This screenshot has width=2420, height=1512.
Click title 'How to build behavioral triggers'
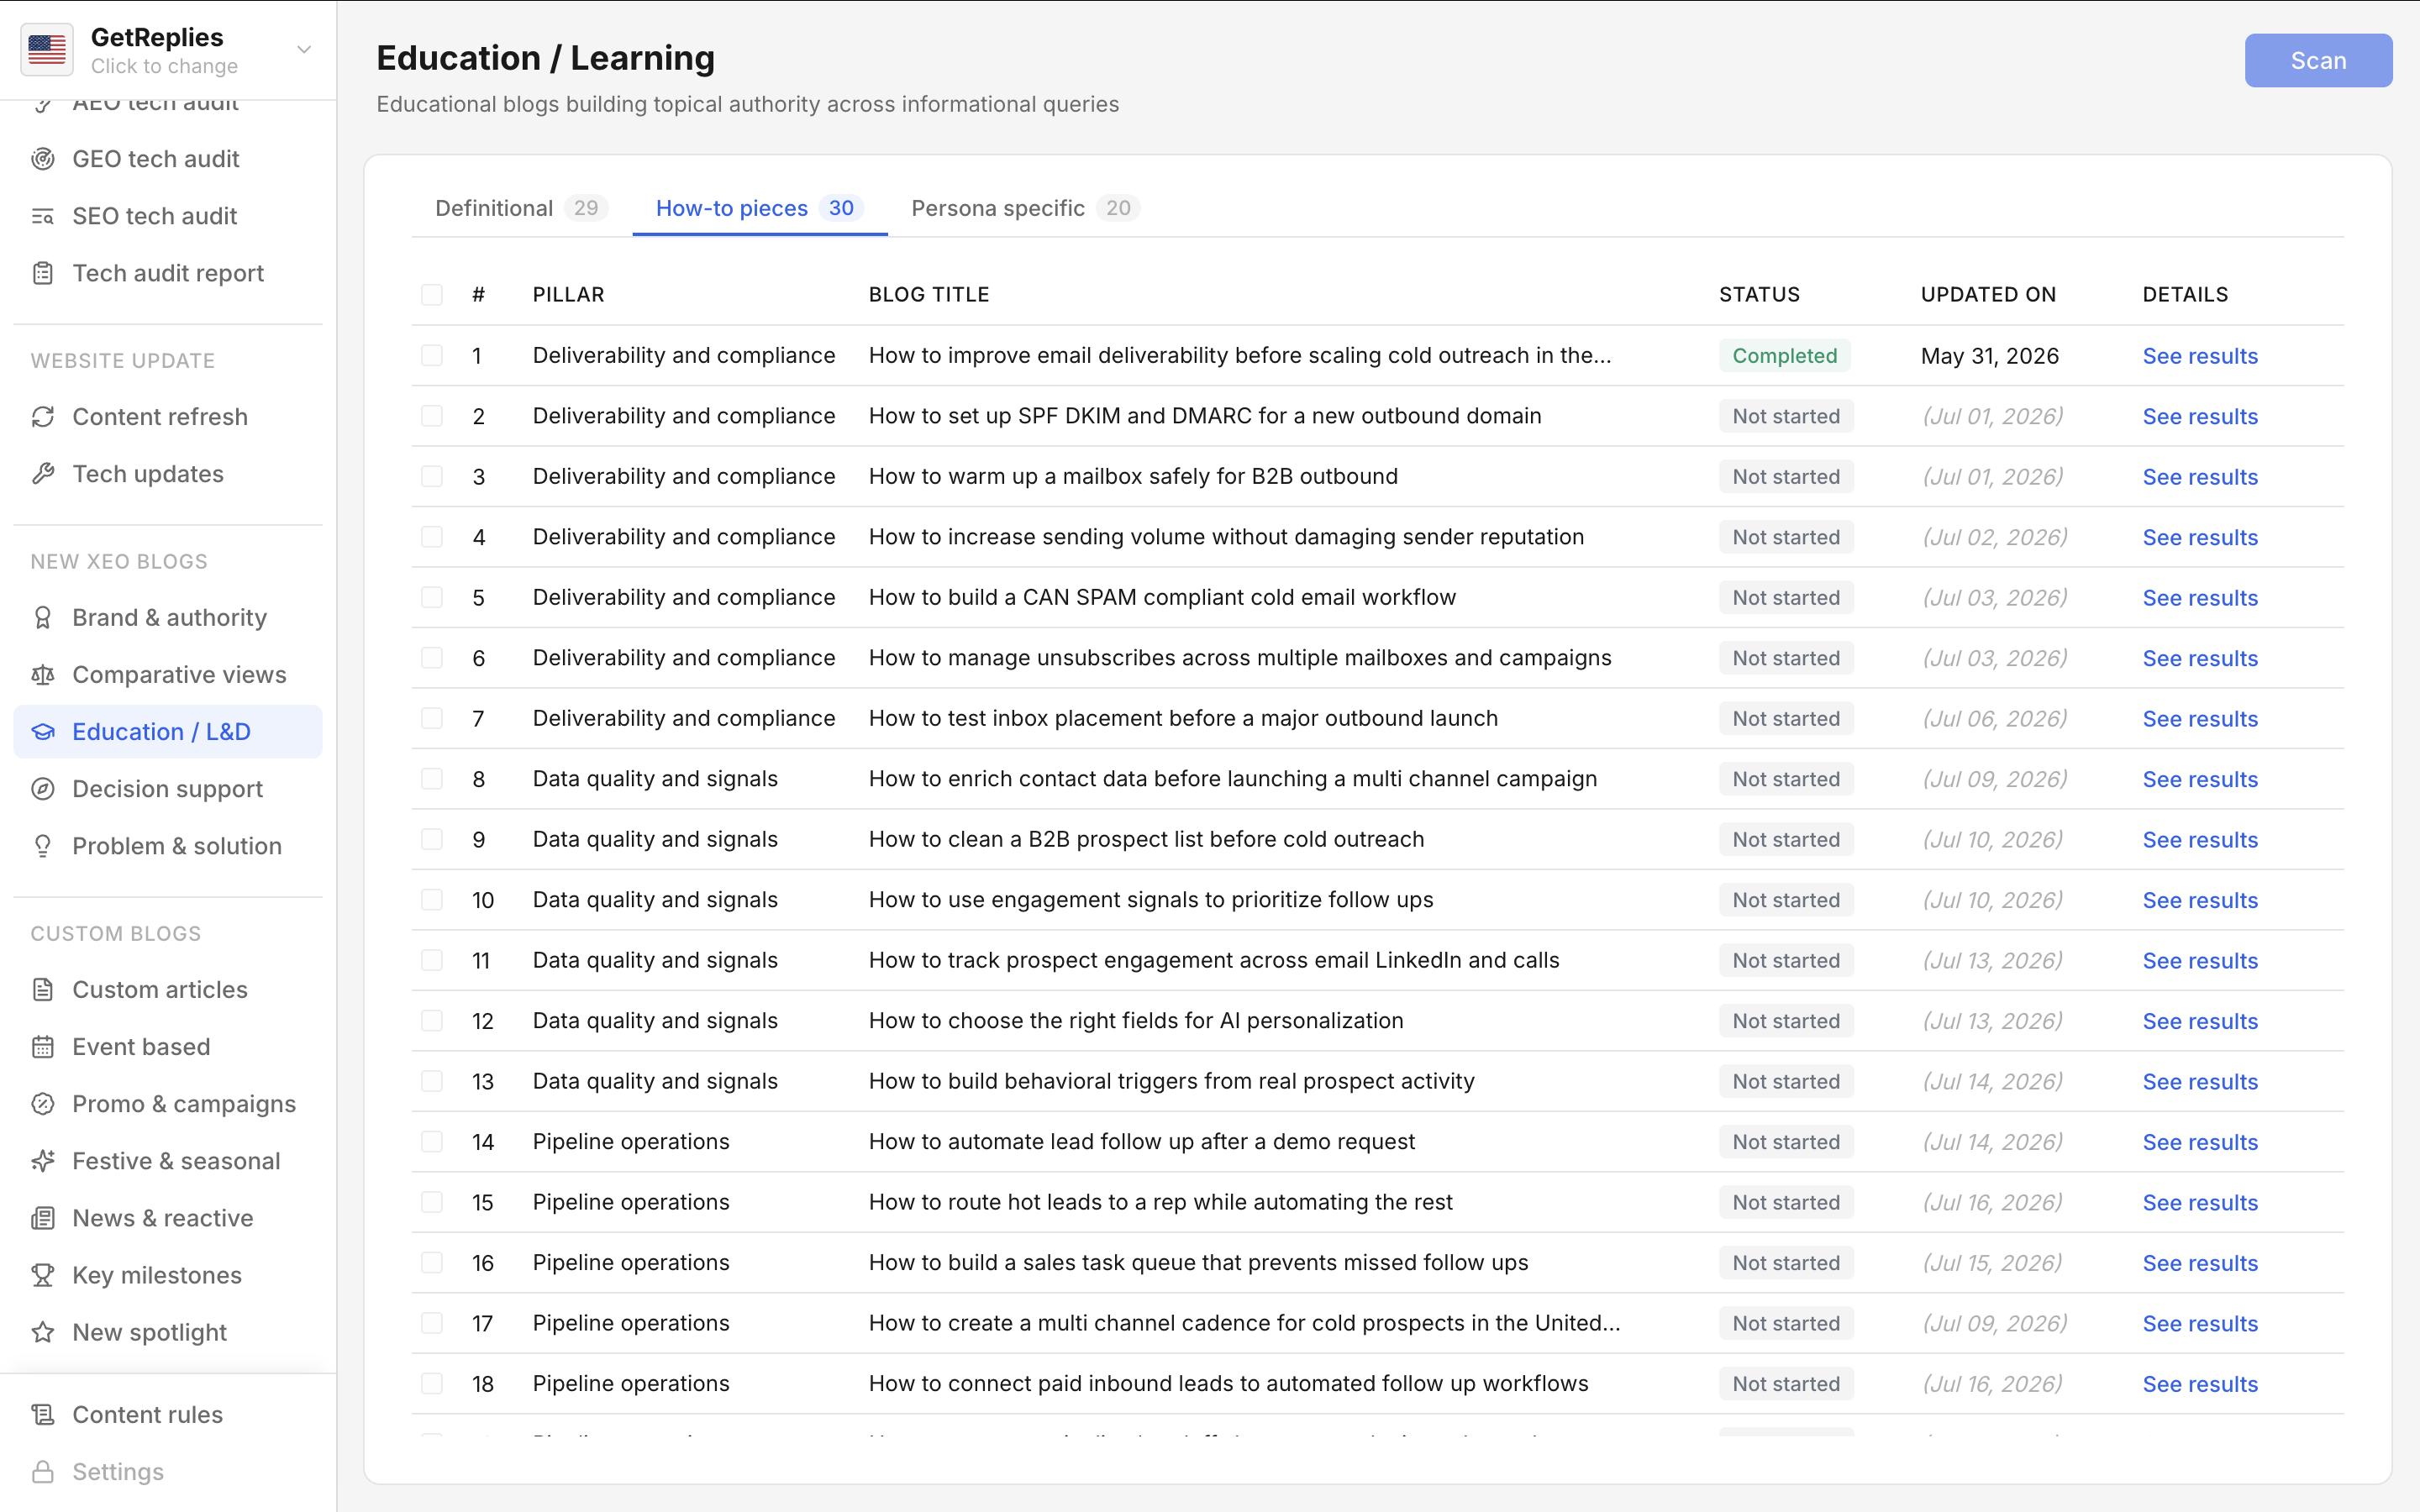(1171, 1082)
